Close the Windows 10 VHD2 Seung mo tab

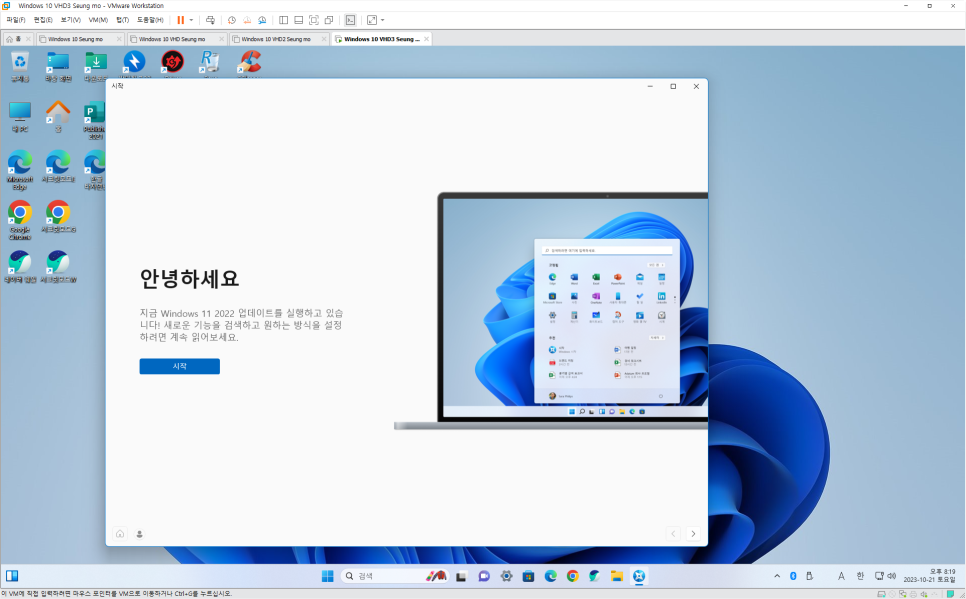click(324, 39)
